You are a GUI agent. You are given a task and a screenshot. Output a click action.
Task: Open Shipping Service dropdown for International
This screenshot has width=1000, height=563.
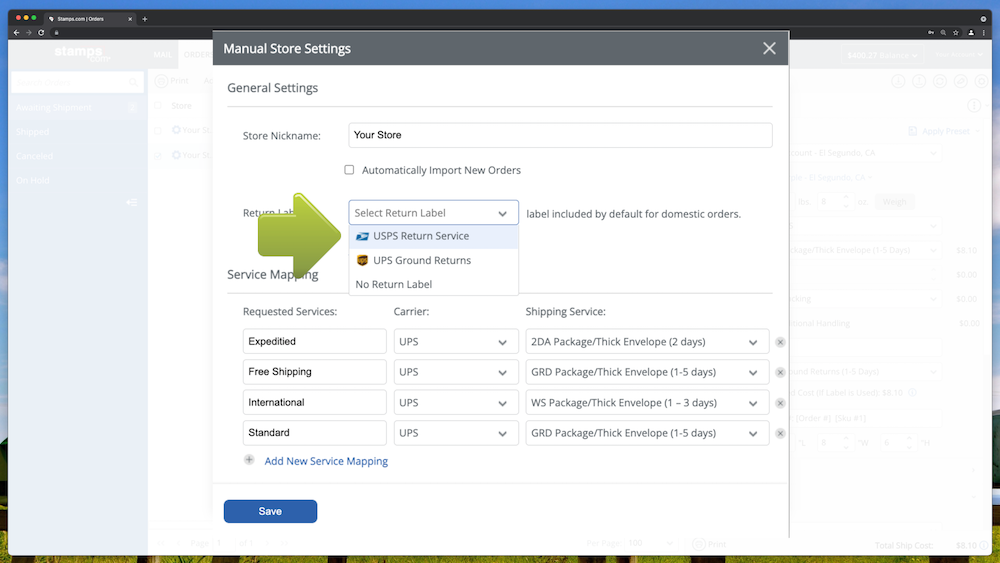(x=647, y=403)
